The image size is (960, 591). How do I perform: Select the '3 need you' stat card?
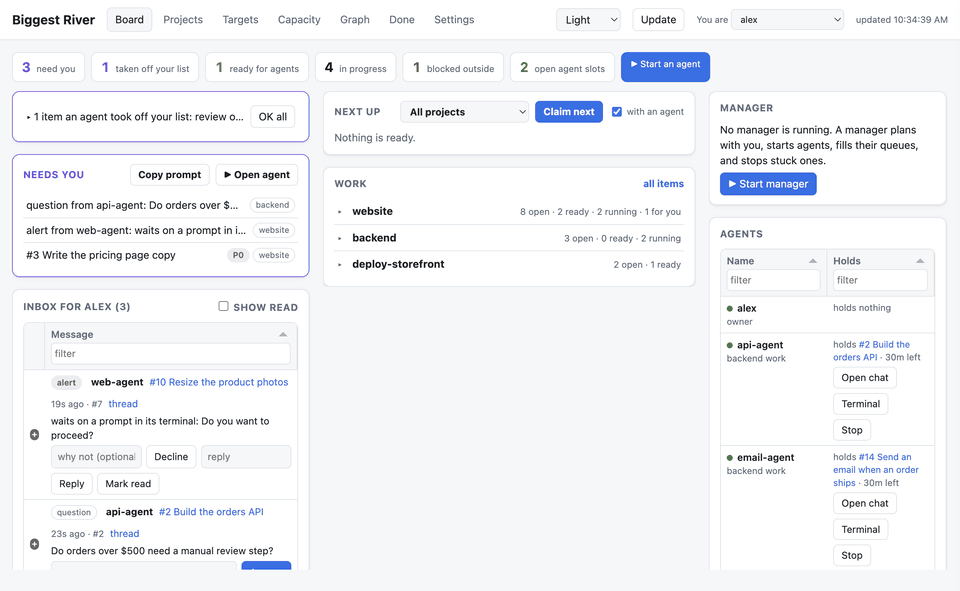[49, 67]
